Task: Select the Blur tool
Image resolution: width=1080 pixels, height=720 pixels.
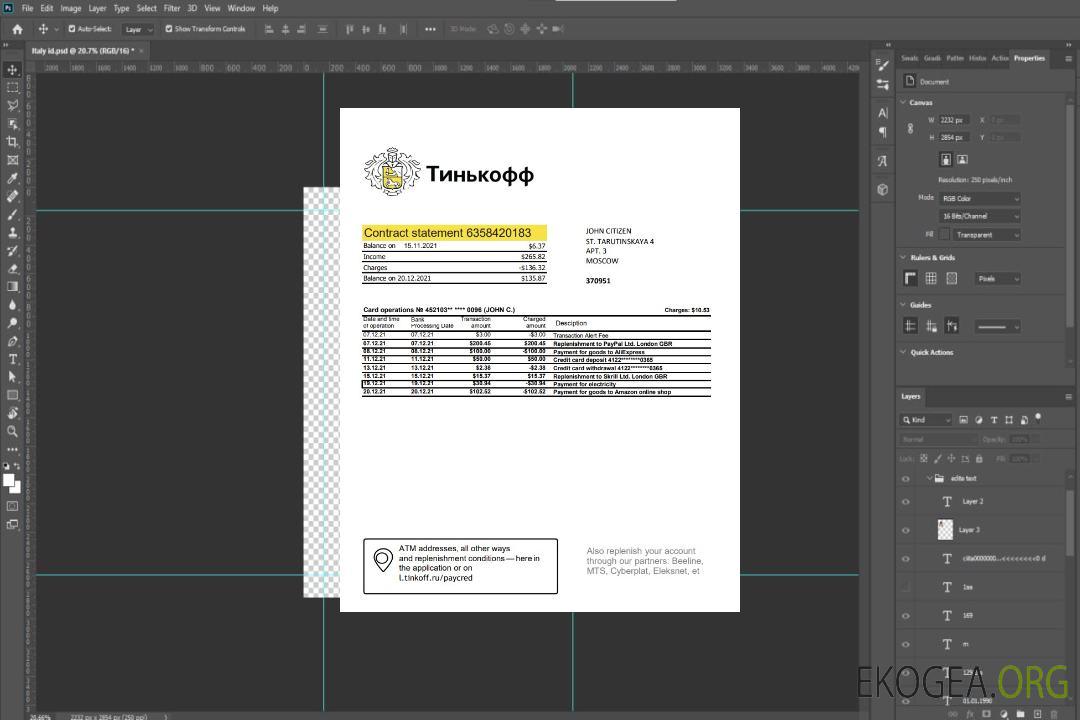Action: coord(12,305)
